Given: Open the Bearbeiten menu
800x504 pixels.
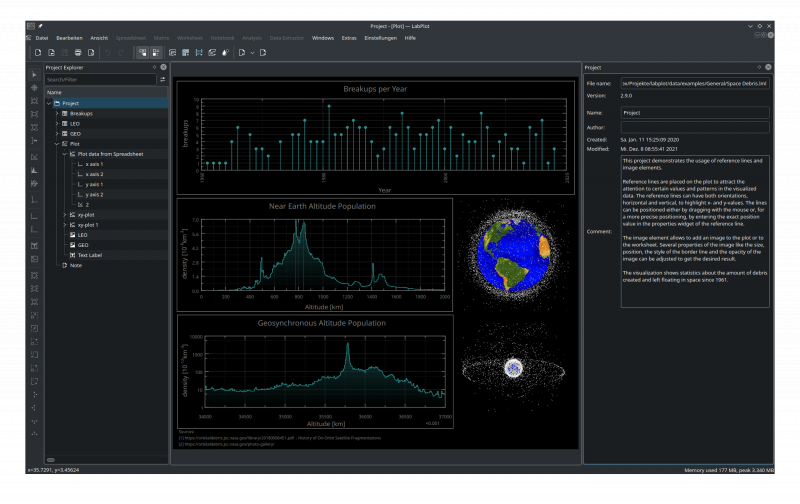Looking at the screenshot, I should [69, 38].
